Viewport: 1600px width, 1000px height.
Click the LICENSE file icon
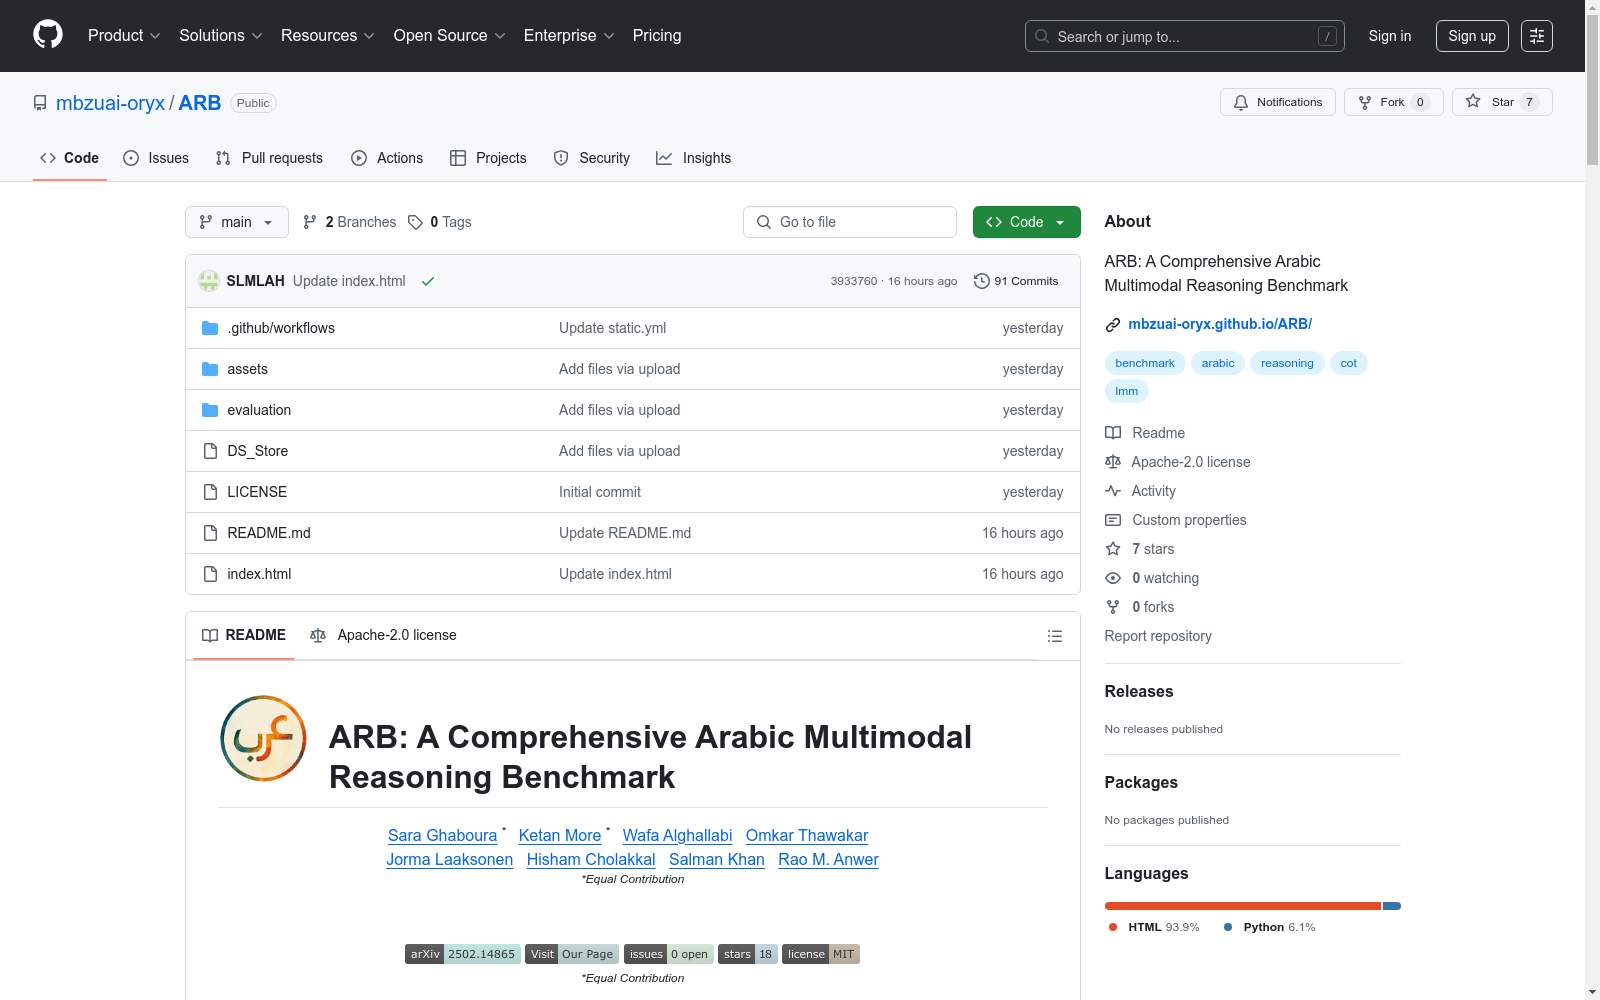[210, 492]
